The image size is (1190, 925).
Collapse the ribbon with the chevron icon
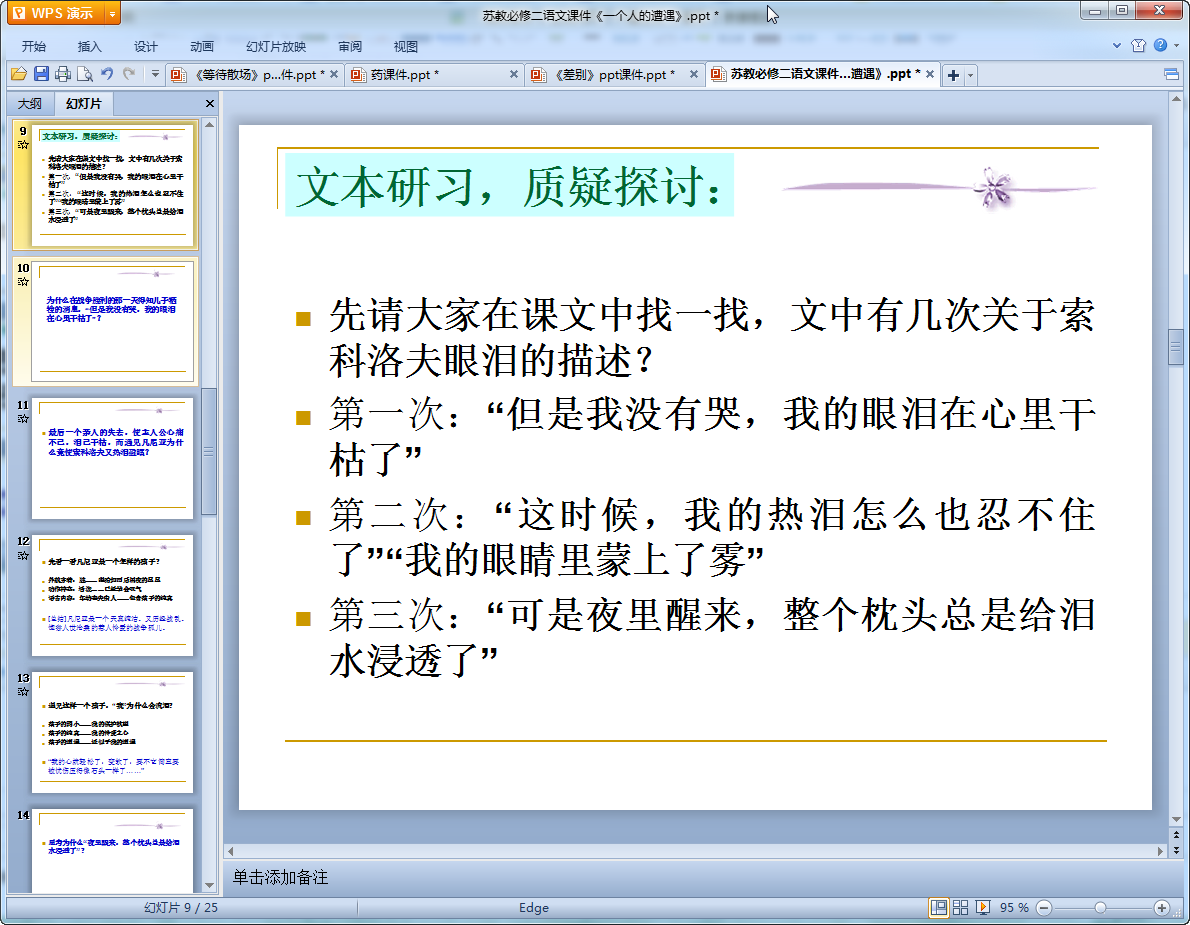click(x=1117, y=46)
